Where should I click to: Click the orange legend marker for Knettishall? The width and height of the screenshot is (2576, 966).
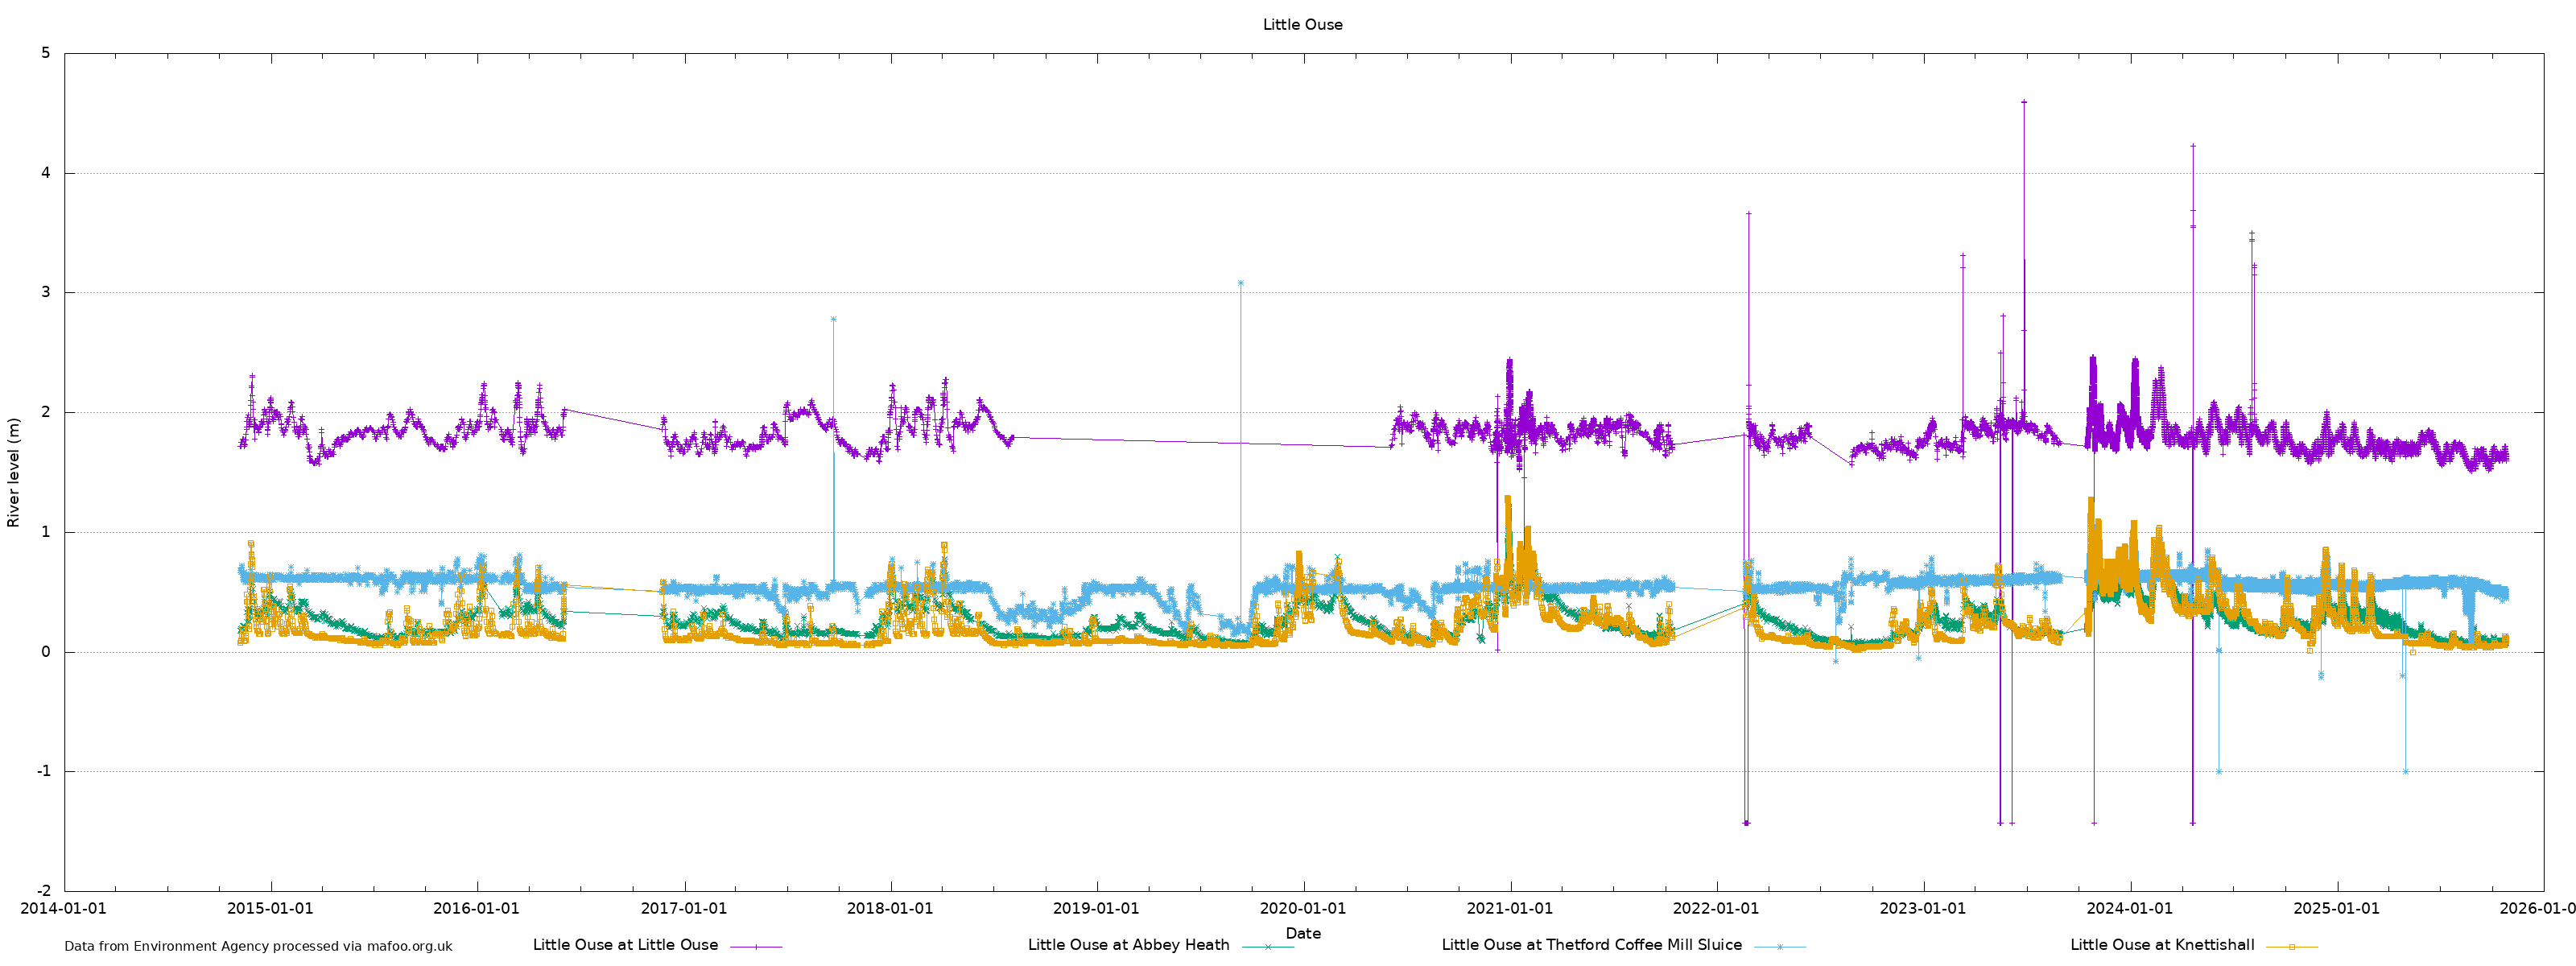2291,946
